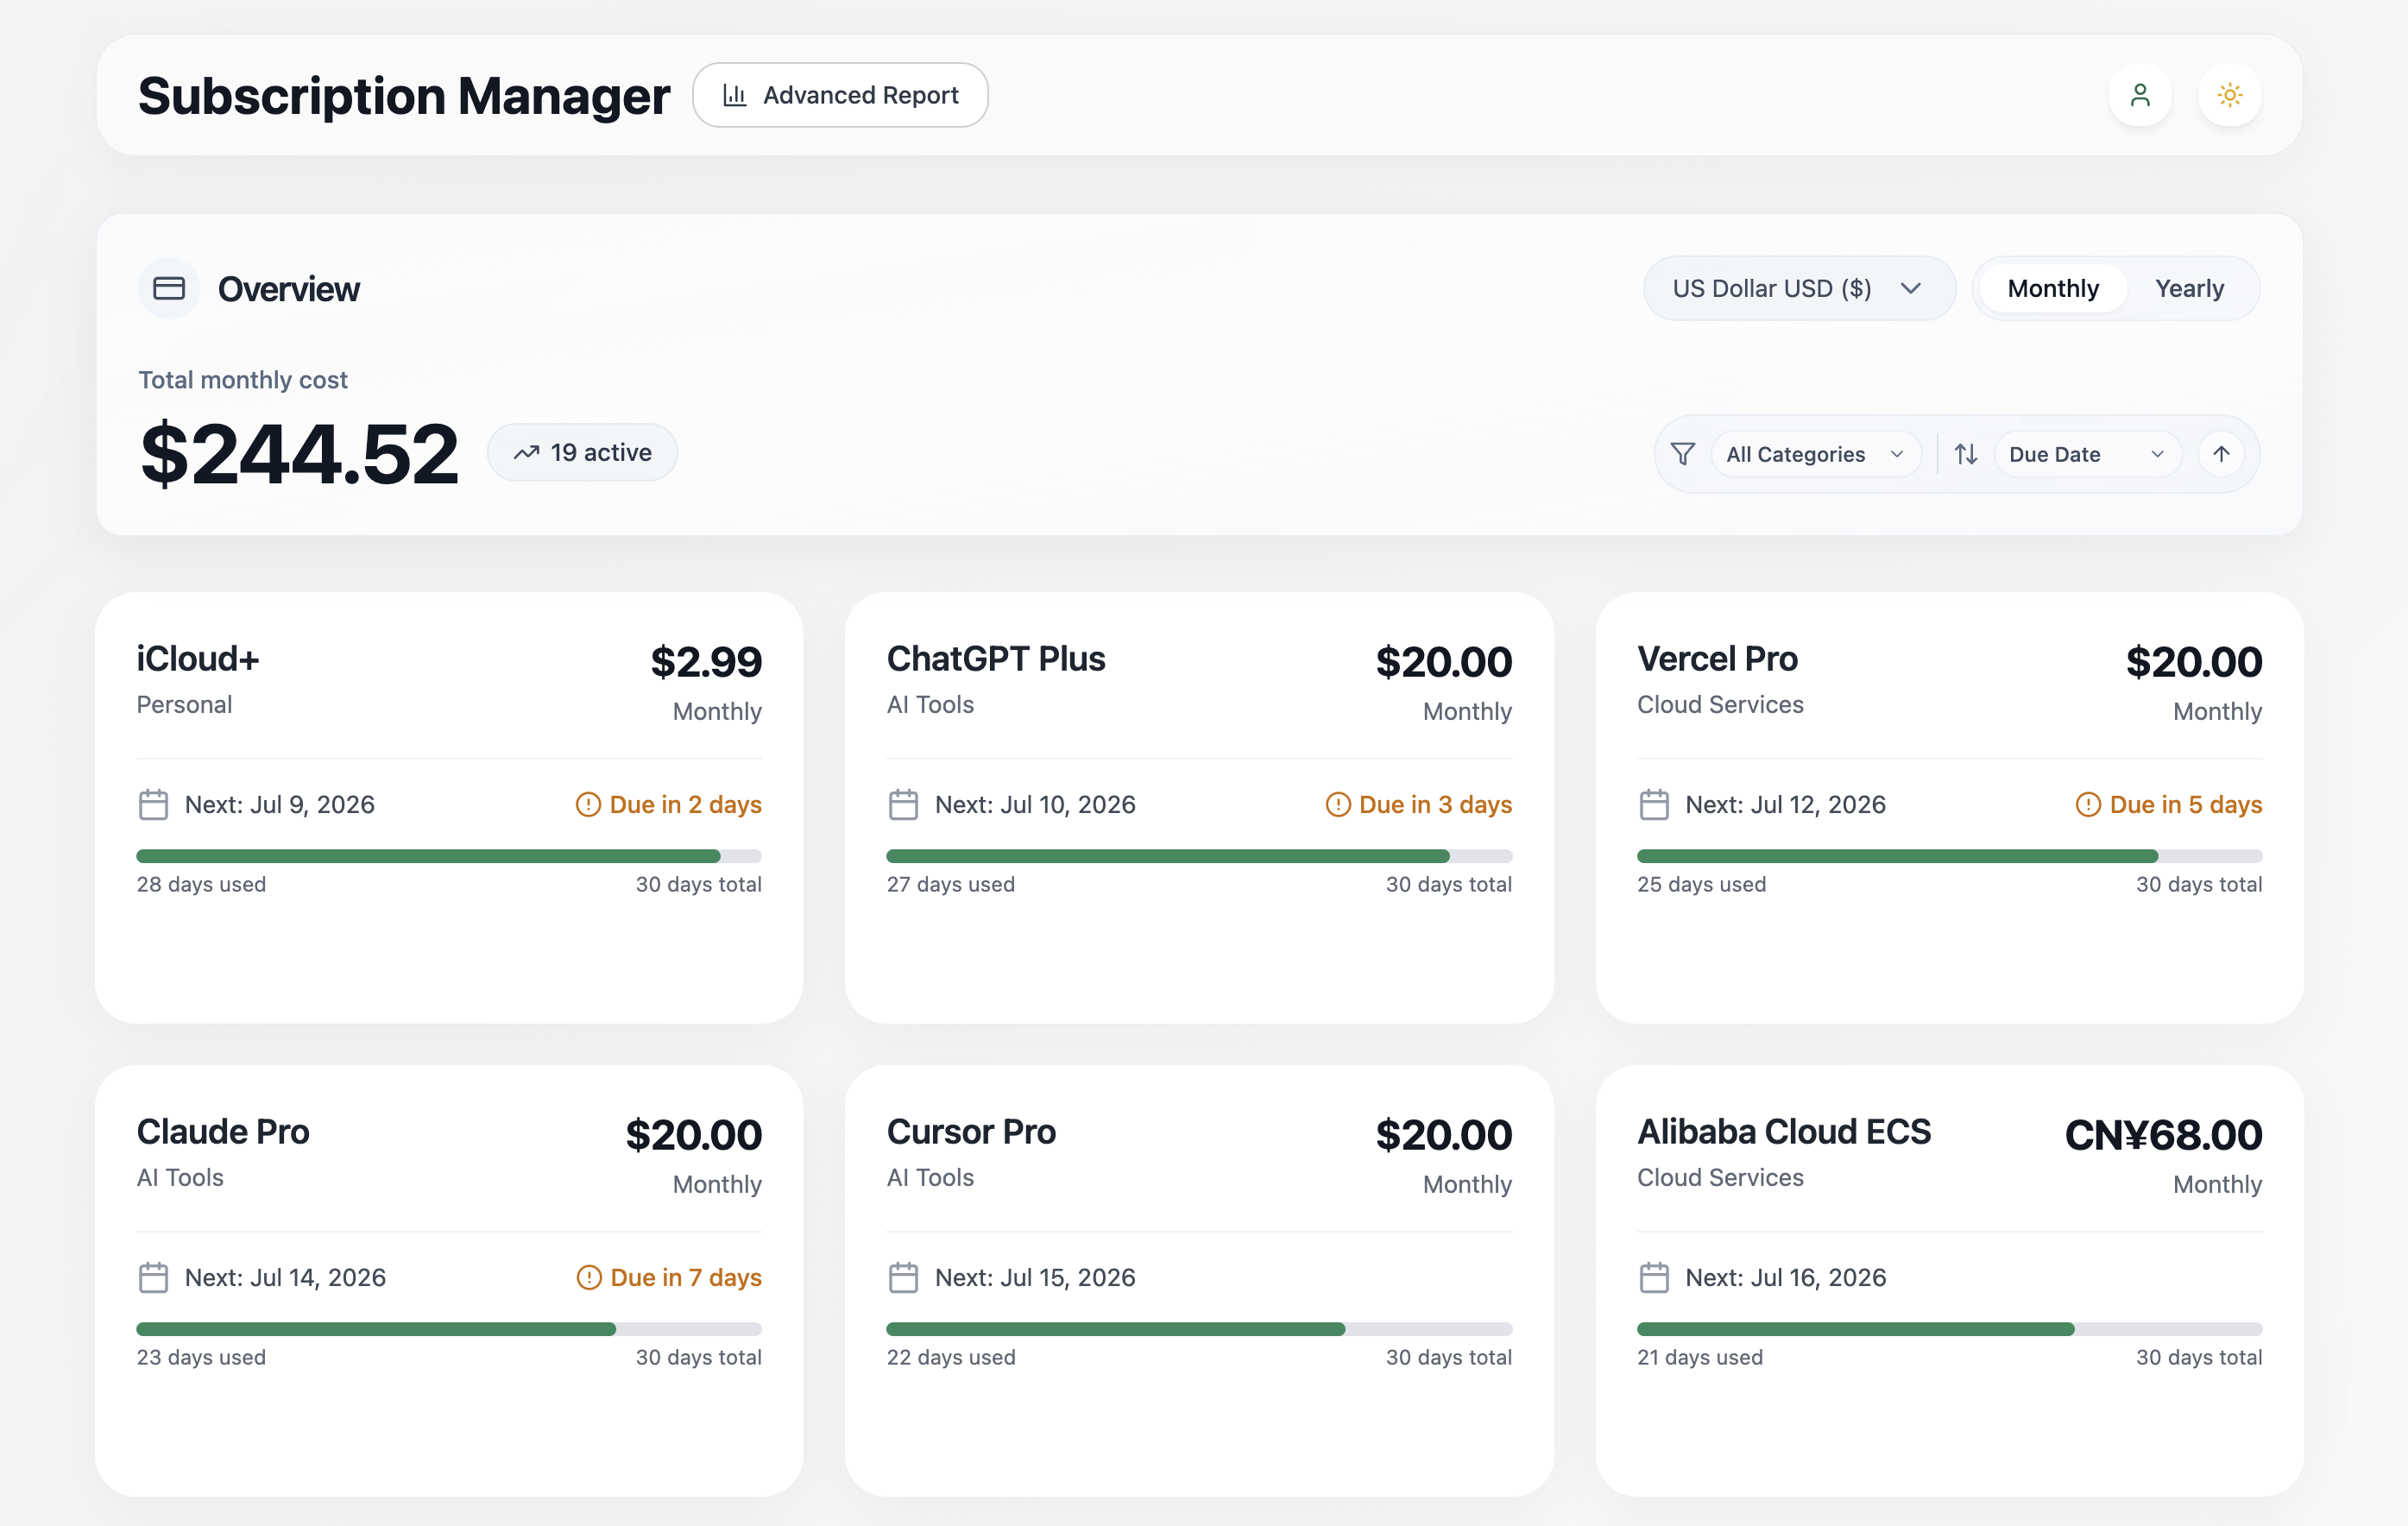This screenshot has height=1526, width=2408.
Task: Click the Claude Pro progress bar
Action: pyautogui.click(x=449, y=1329)
